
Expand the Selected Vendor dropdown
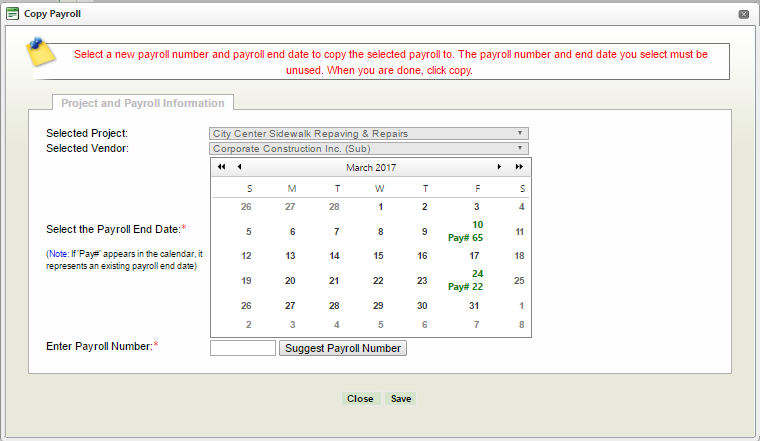[368, 148]
